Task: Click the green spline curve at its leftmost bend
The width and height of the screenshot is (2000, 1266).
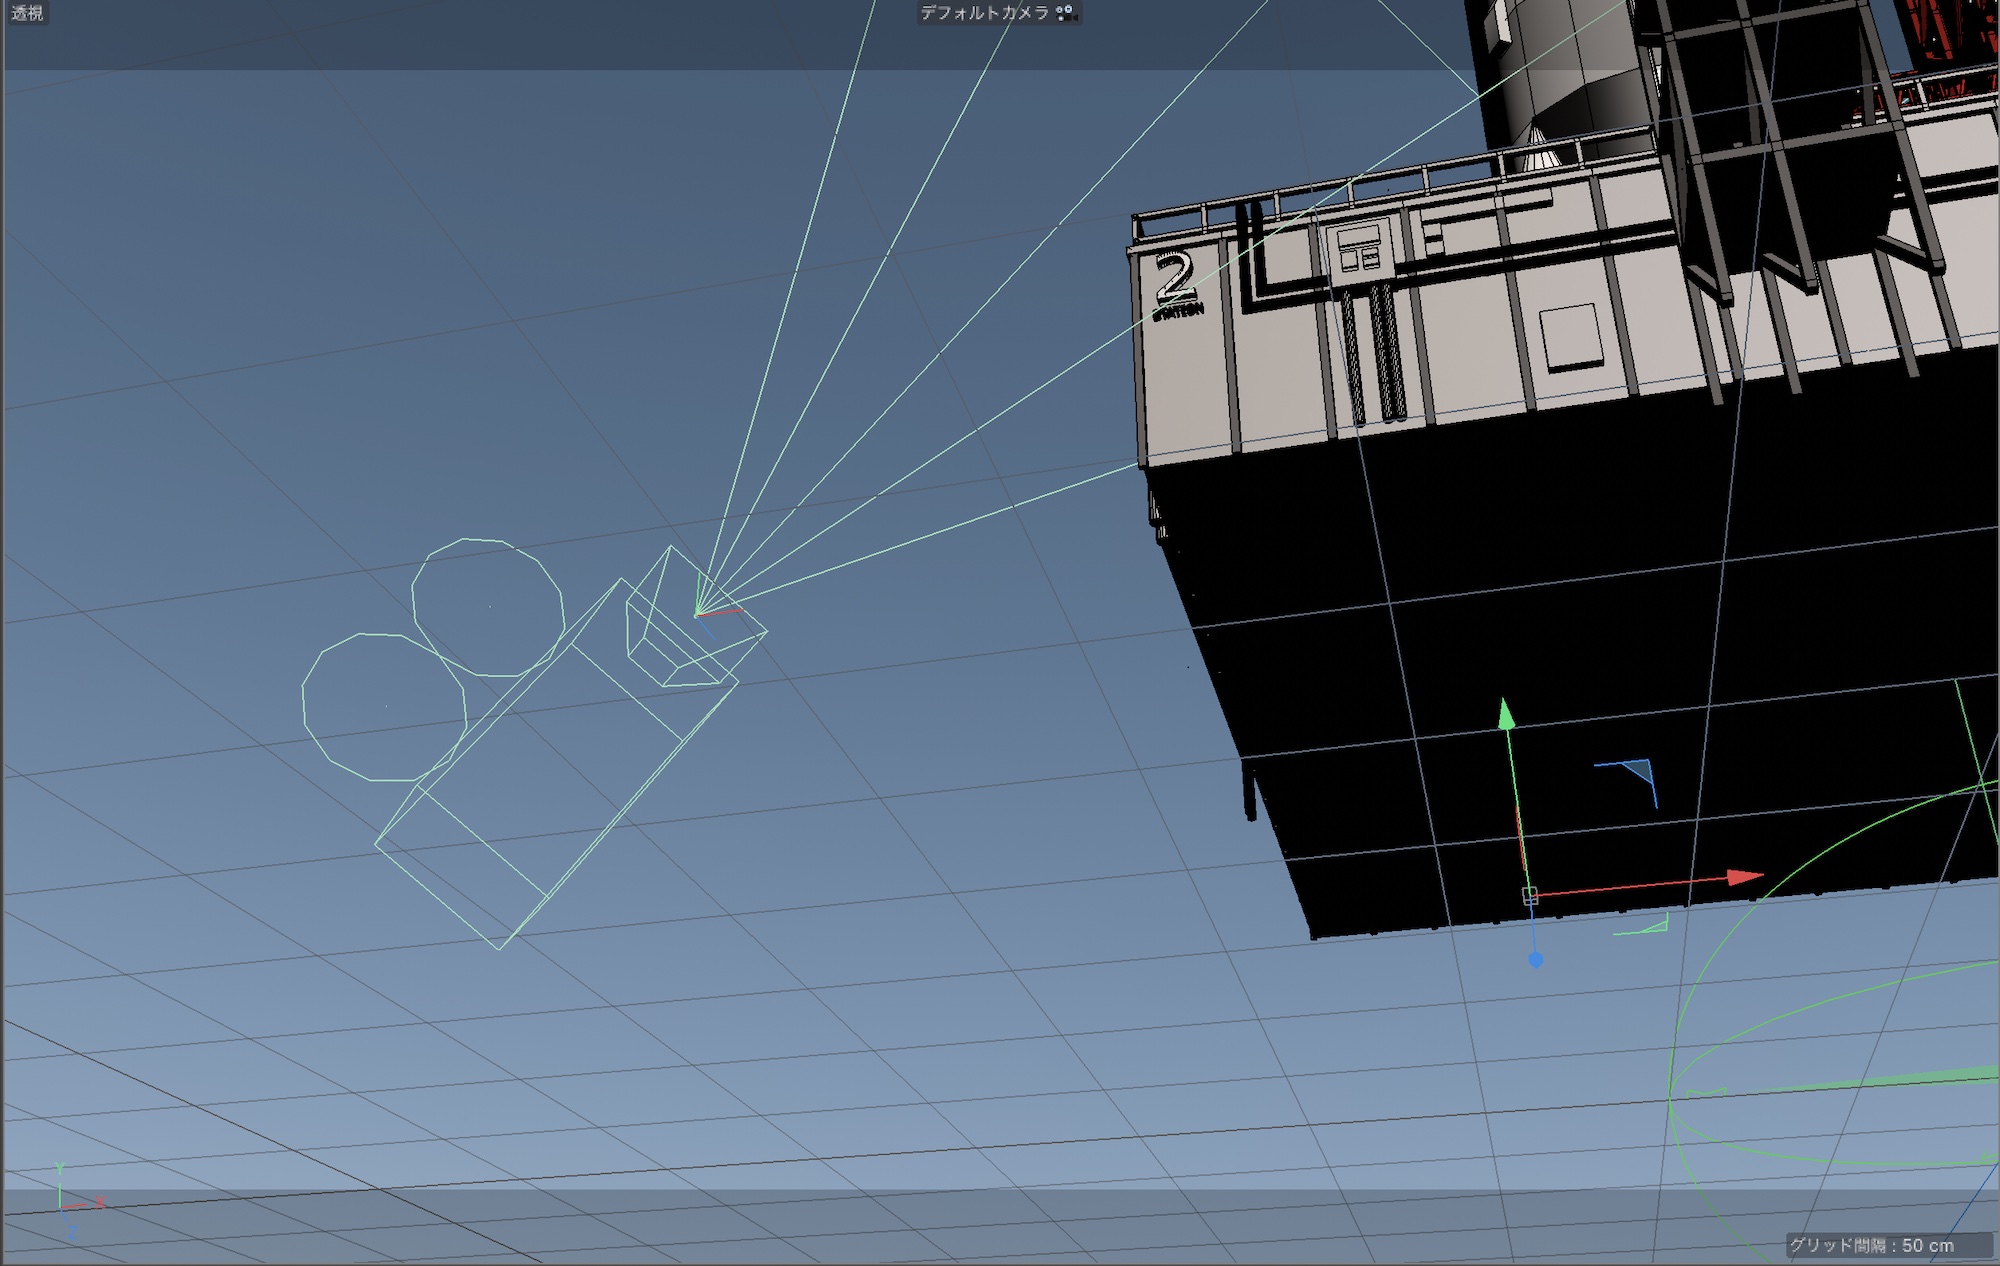Action: click(x=1671, y=1100)
